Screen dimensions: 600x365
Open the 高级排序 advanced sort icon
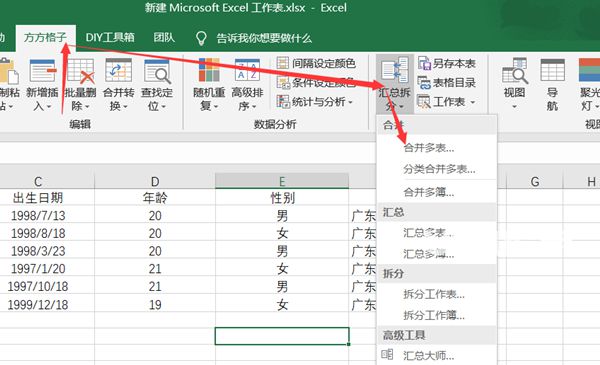pos(247,85)
